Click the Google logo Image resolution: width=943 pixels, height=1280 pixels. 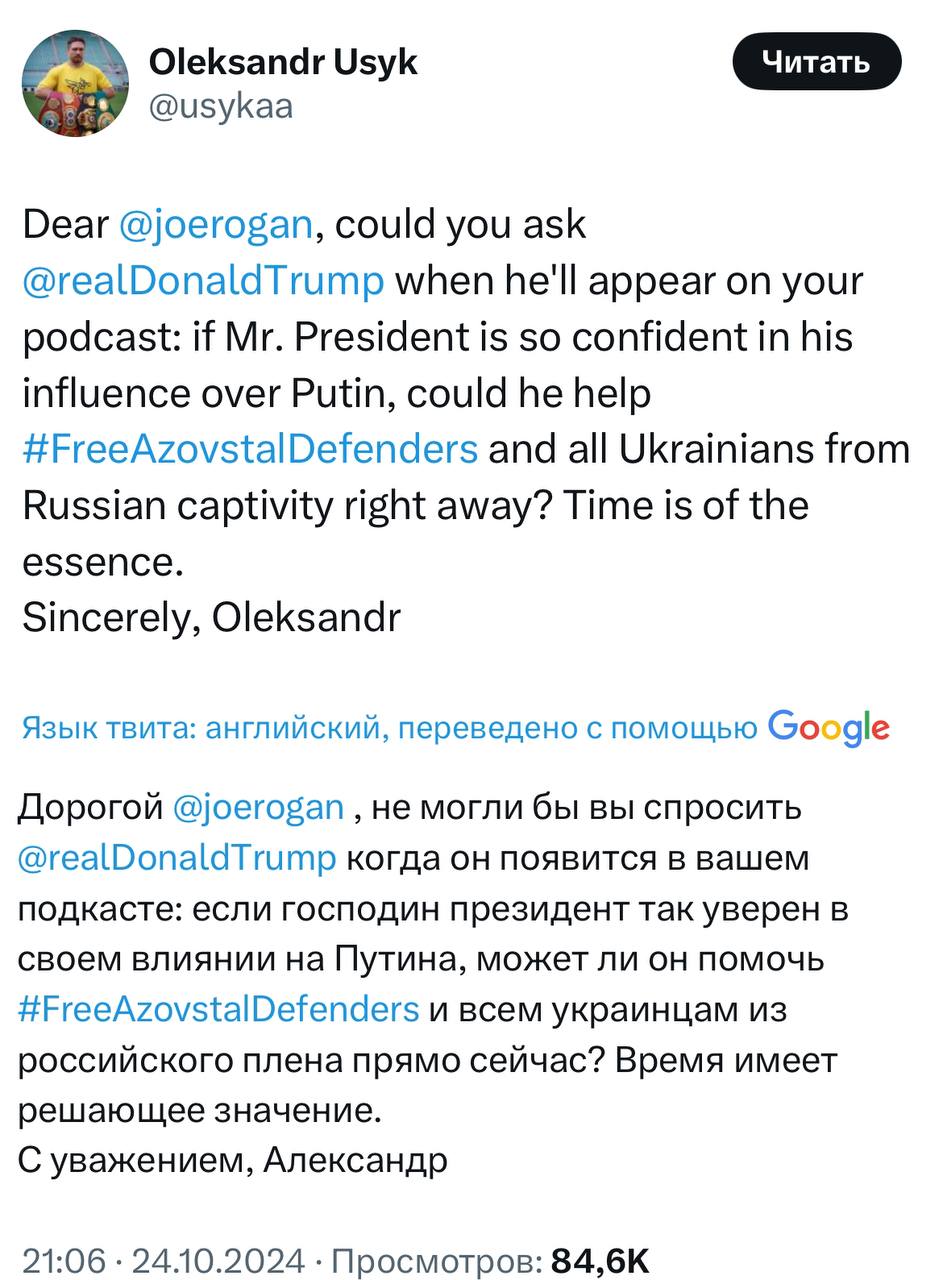click(829, 728)
